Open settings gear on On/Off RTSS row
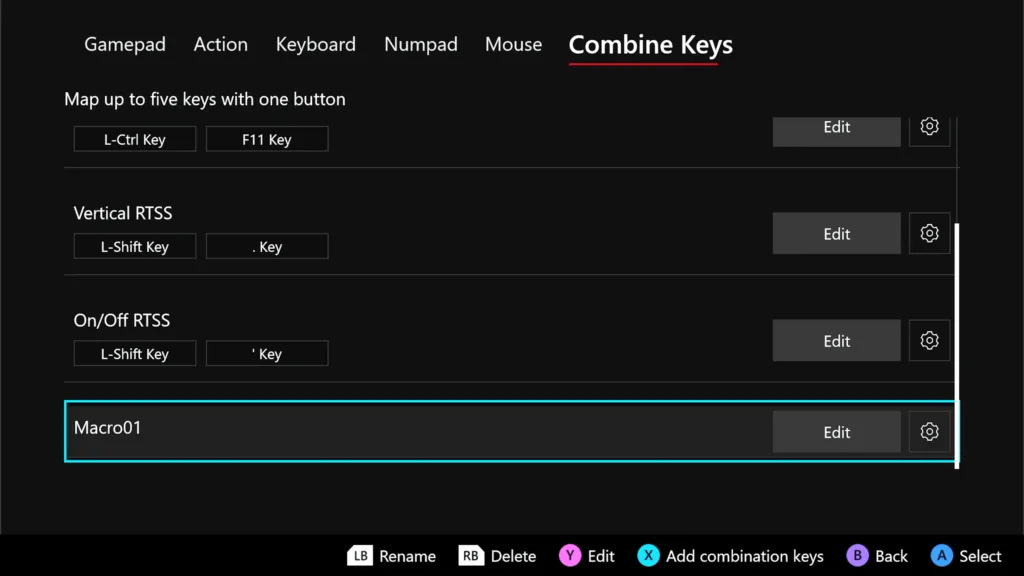Screen dimensions: 1024x576 [929, 340]
